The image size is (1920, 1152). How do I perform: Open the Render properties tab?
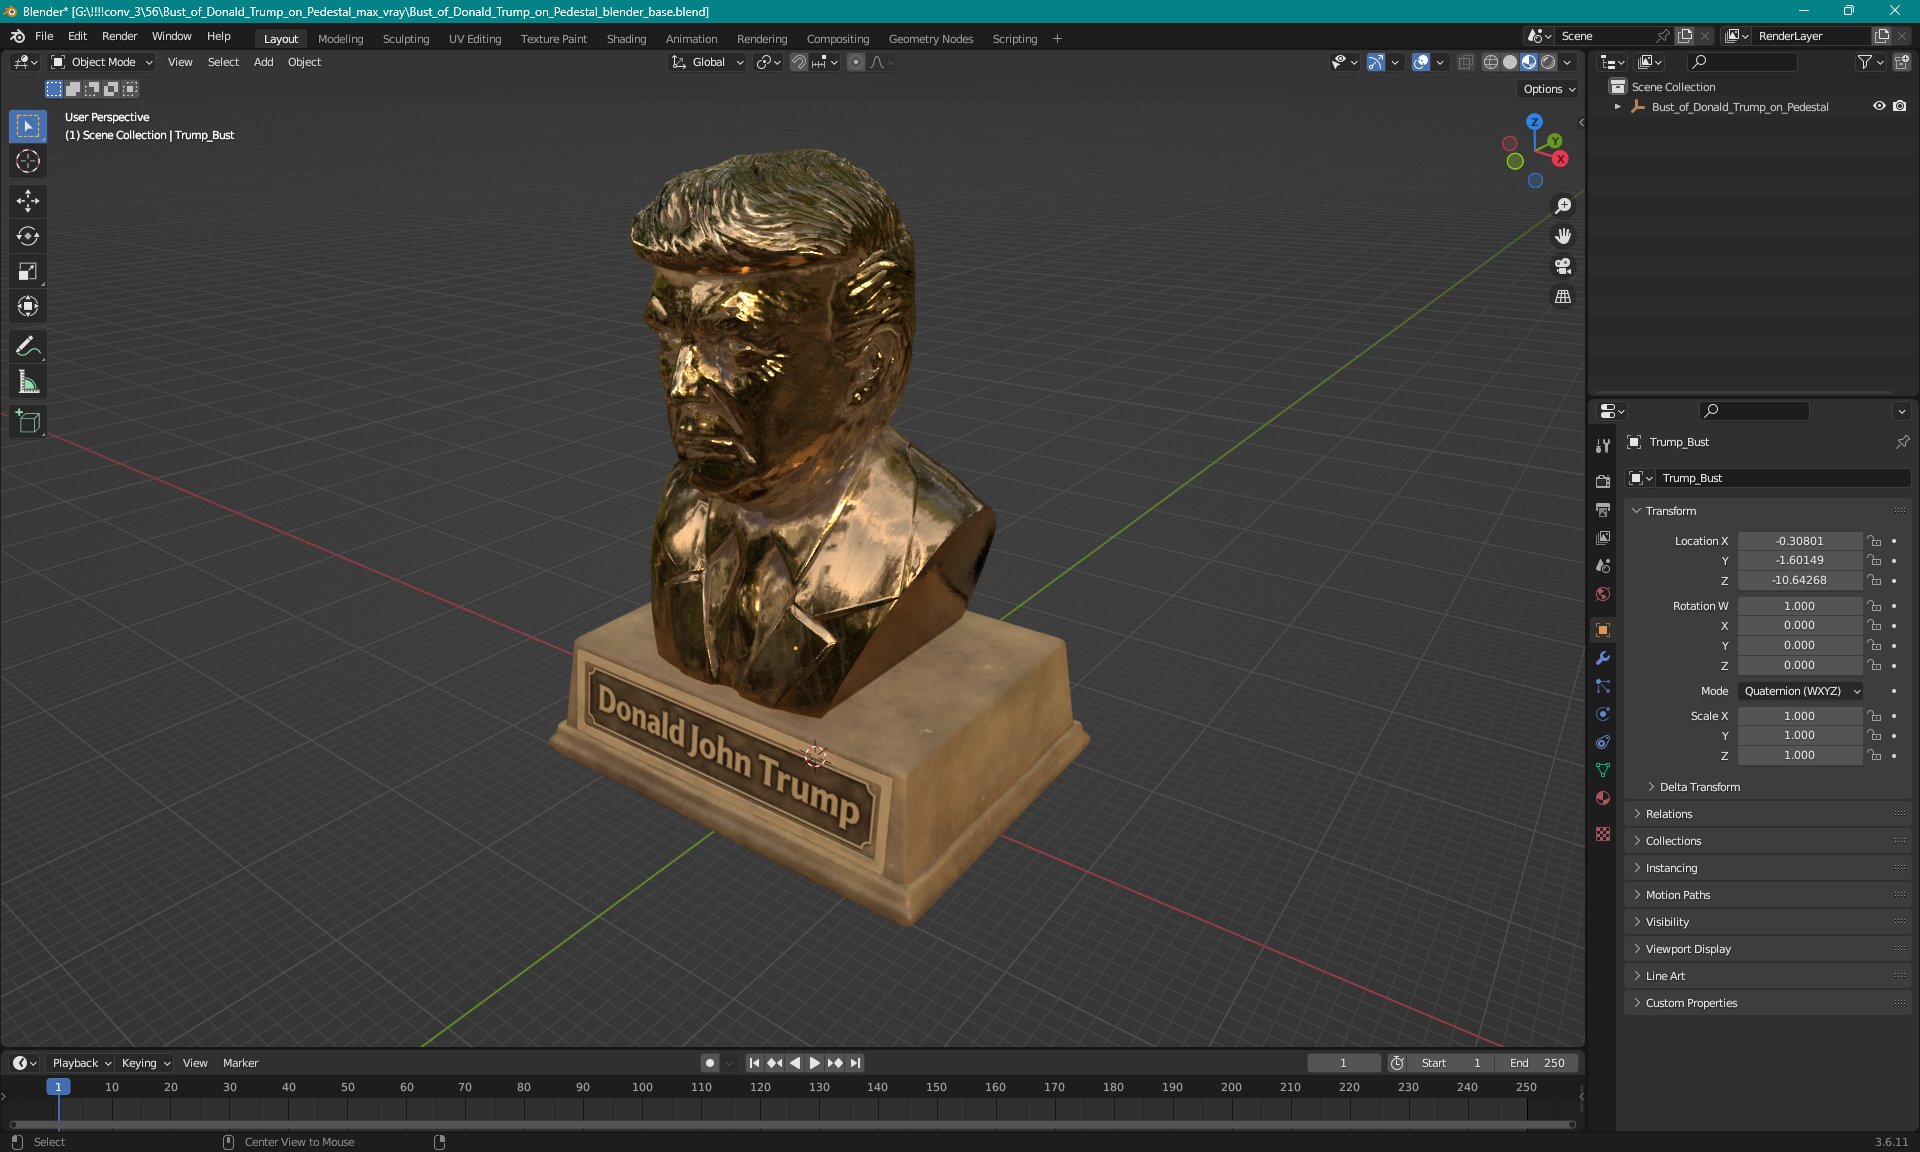(x=1603, y=481)
